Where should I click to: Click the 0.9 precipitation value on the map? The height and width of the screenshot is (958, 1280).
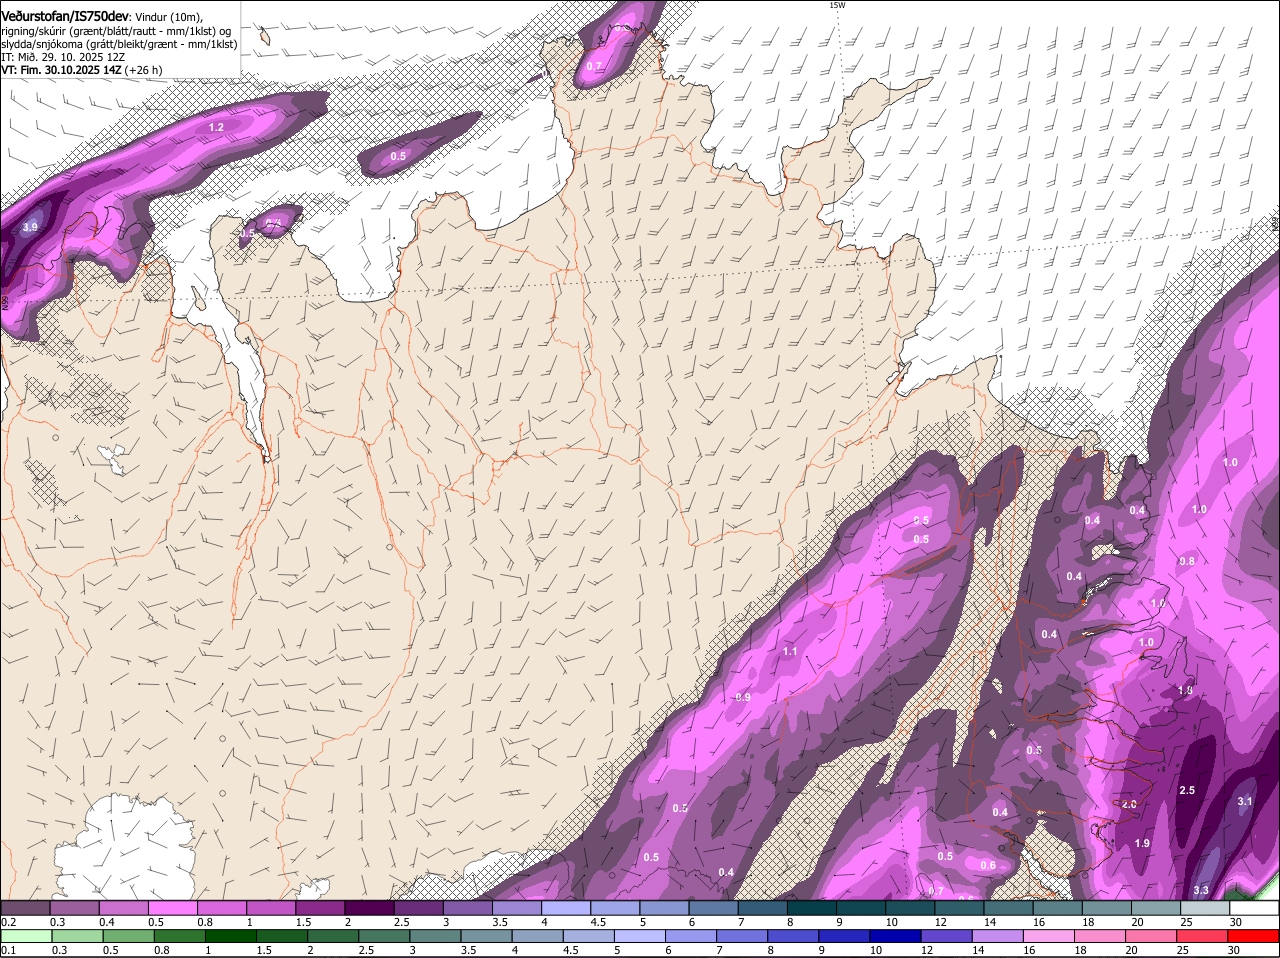point(743,697)
